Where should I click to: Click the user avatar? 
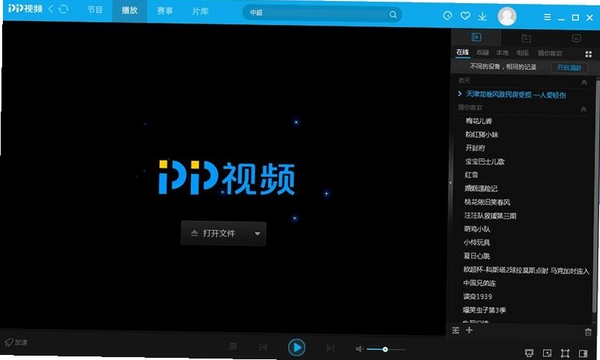pos(507,16)
